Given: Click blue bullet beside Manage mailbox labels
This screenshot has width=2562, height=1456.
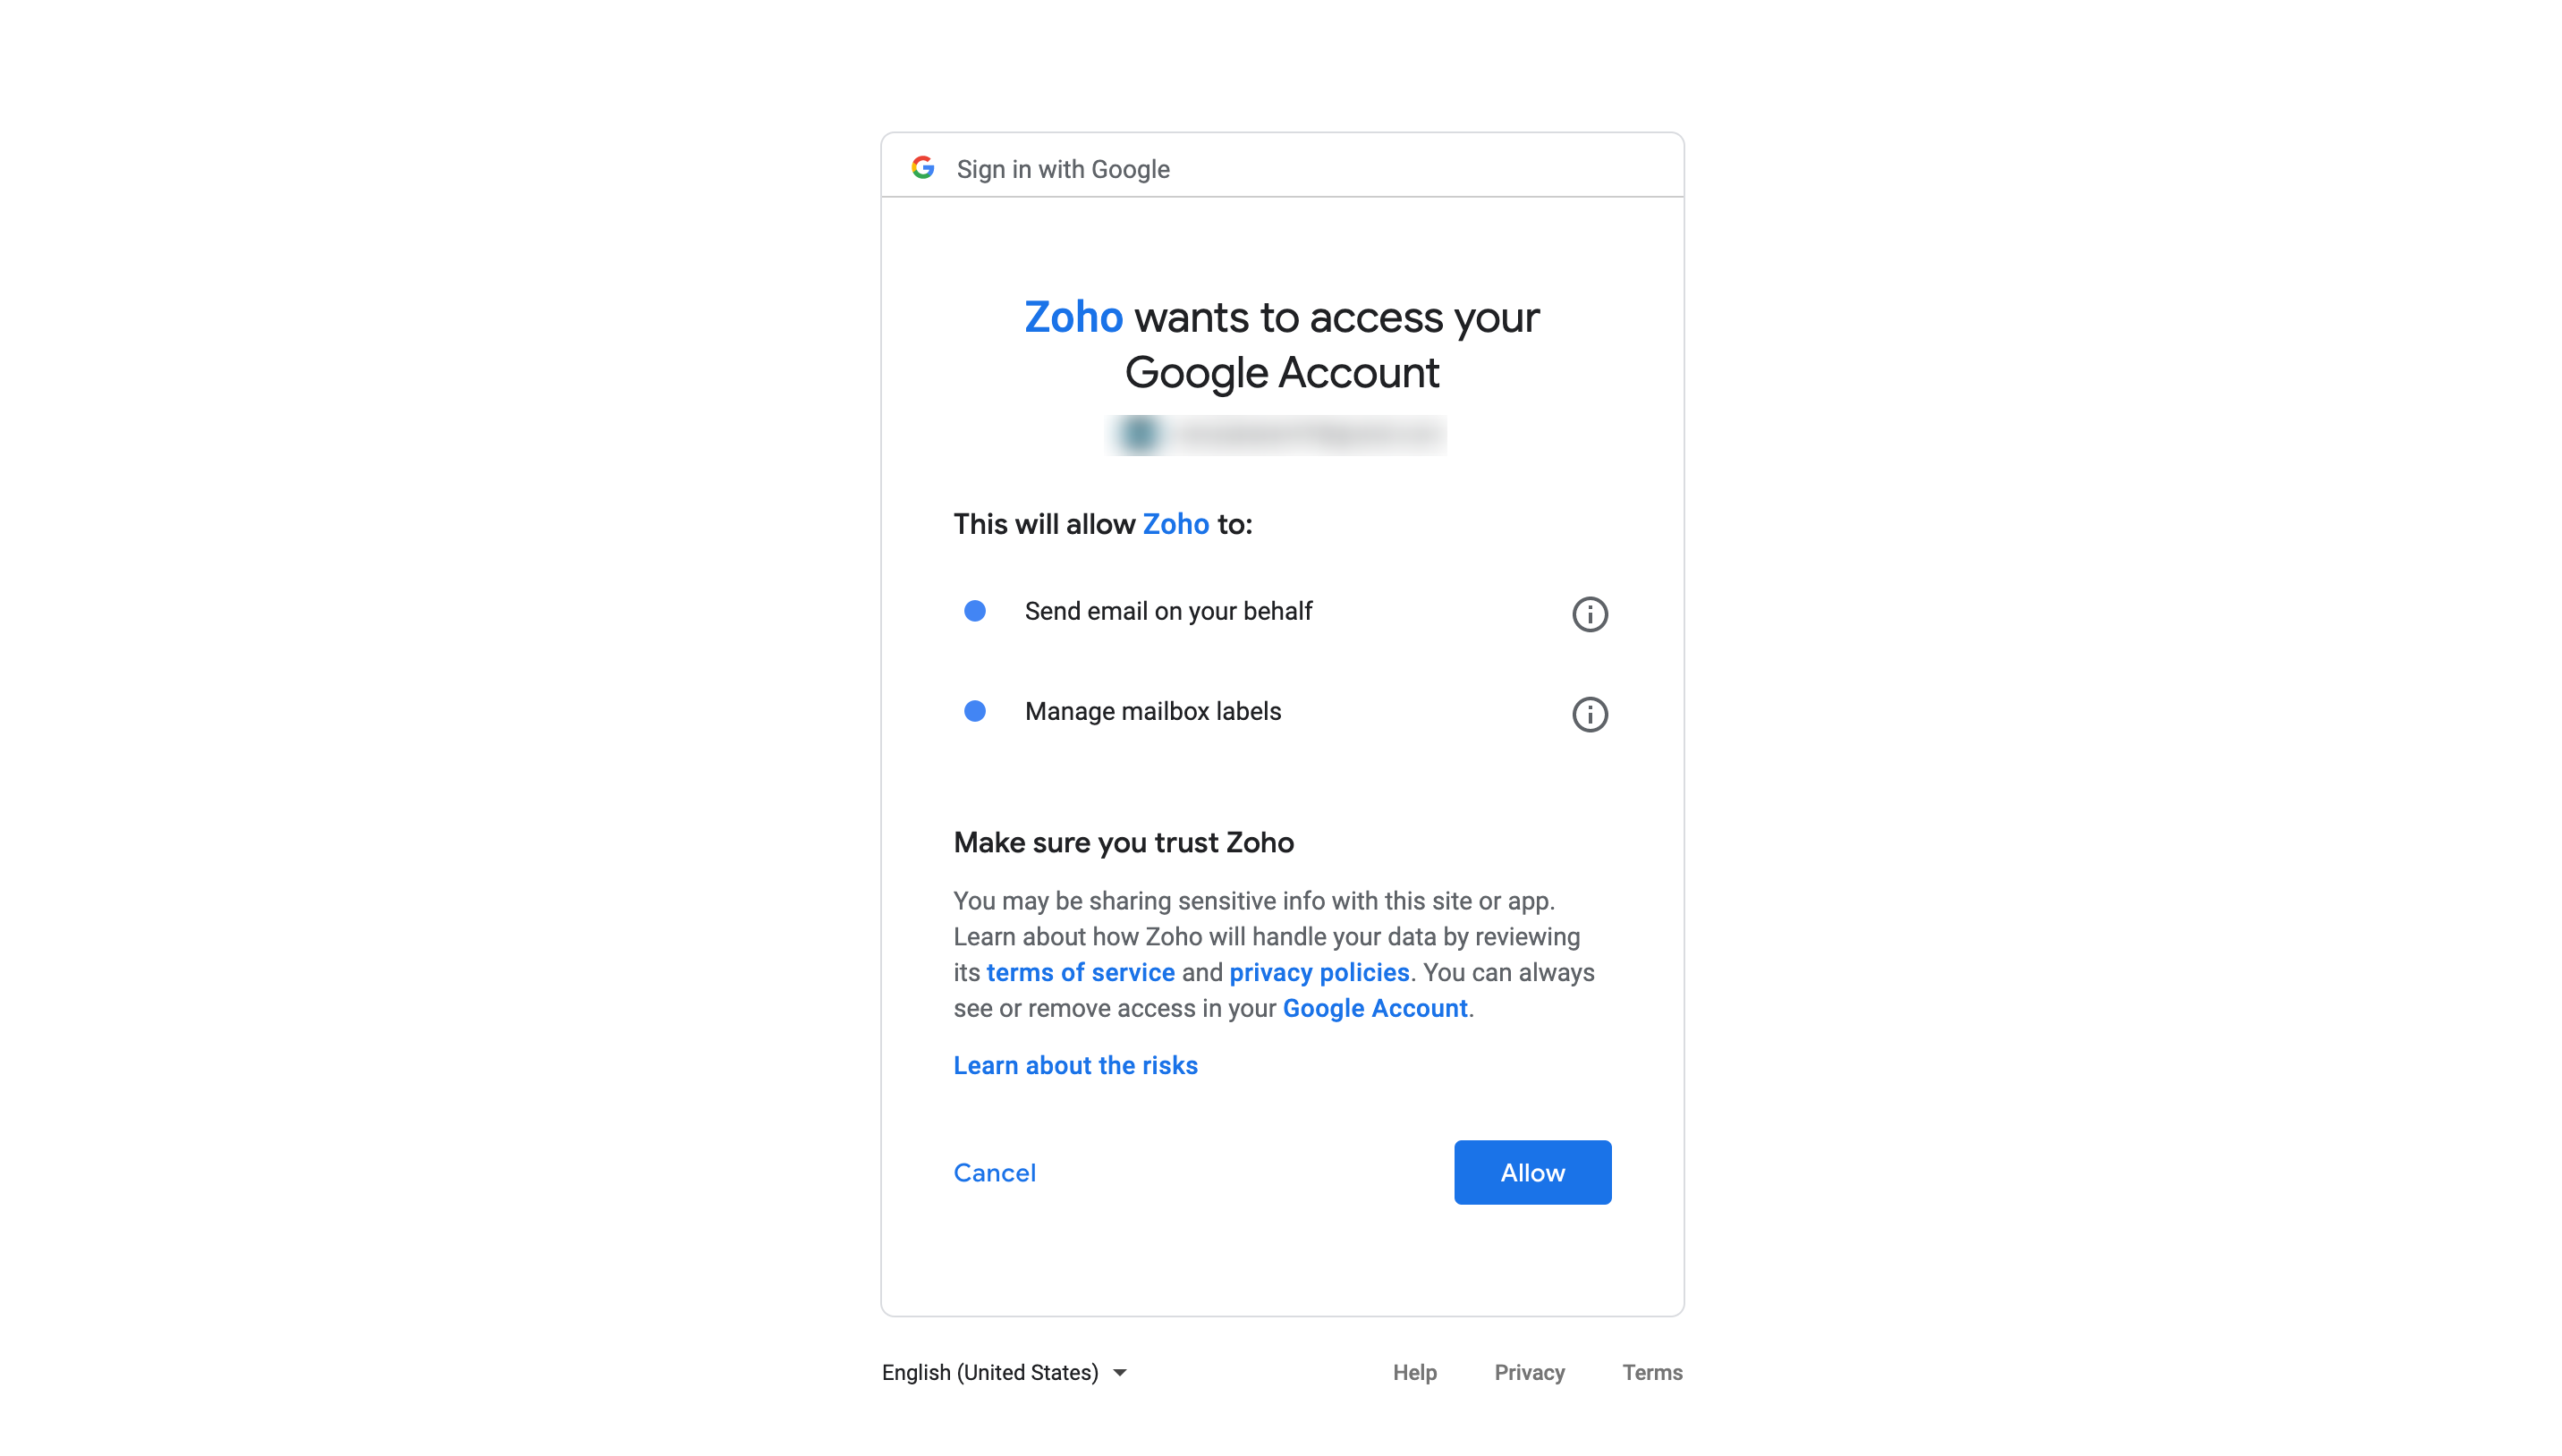Looking at the screenshot, I should 974,711.
